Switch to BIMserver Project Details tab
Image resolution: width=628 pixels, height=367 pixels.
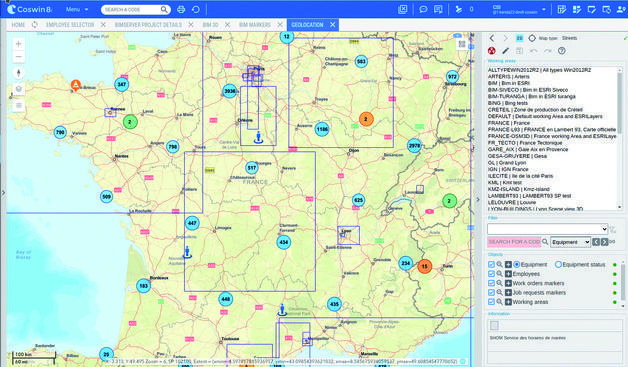pos(148,25)
